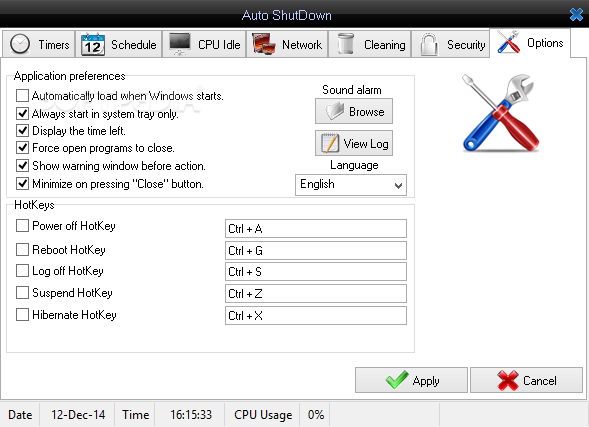Viewport: 589px width, 427px height.
Task: Select the Options tab label
Action: [x=545, y=43]
